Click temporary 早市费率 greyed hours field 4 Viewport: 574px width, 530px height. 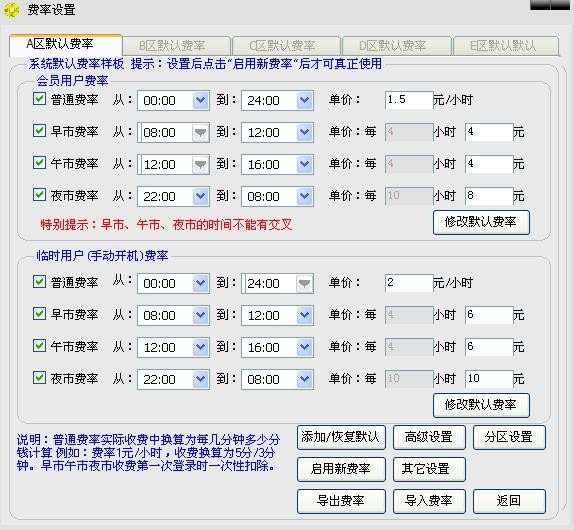[x=409, y=315]
